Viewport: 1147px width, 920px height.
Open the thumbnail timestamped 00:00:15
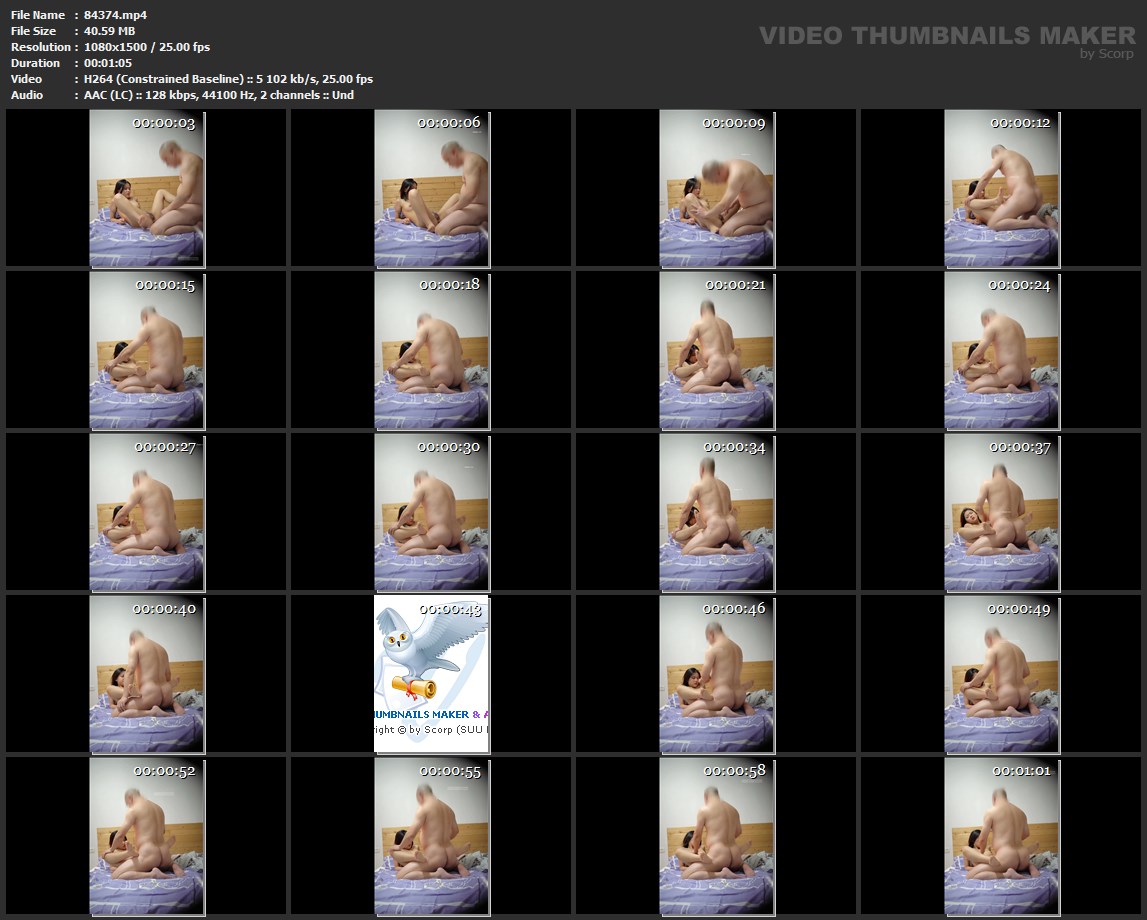[147, 350]
